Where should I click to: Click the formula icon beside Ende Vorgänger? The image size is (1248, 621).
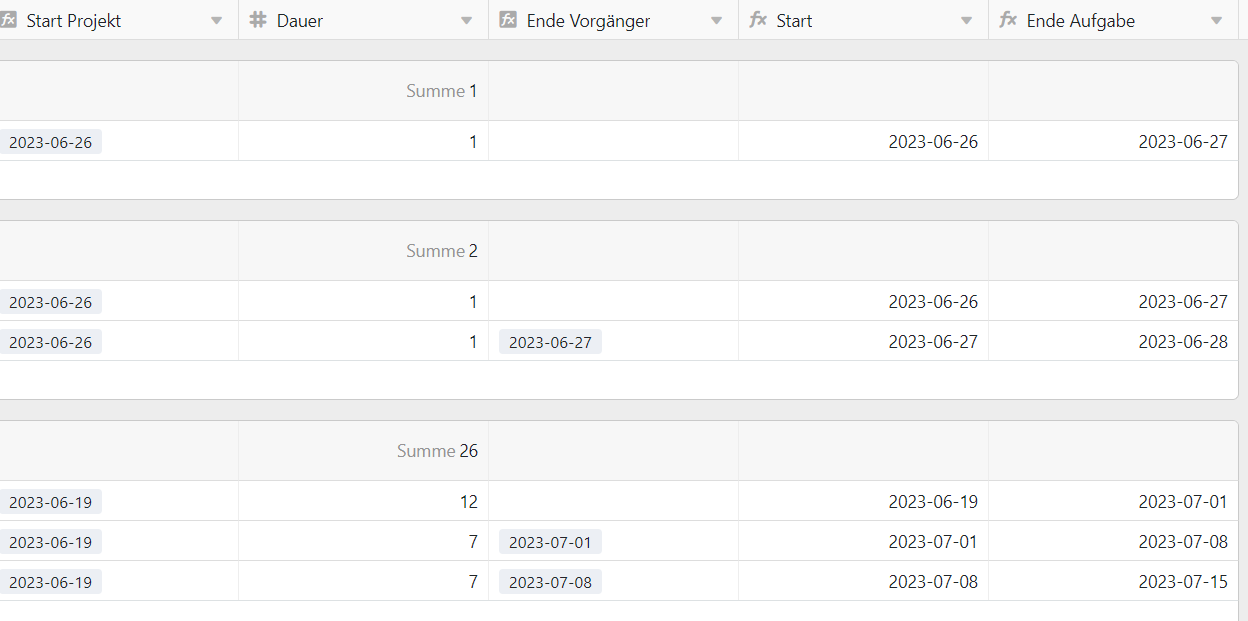508,20
